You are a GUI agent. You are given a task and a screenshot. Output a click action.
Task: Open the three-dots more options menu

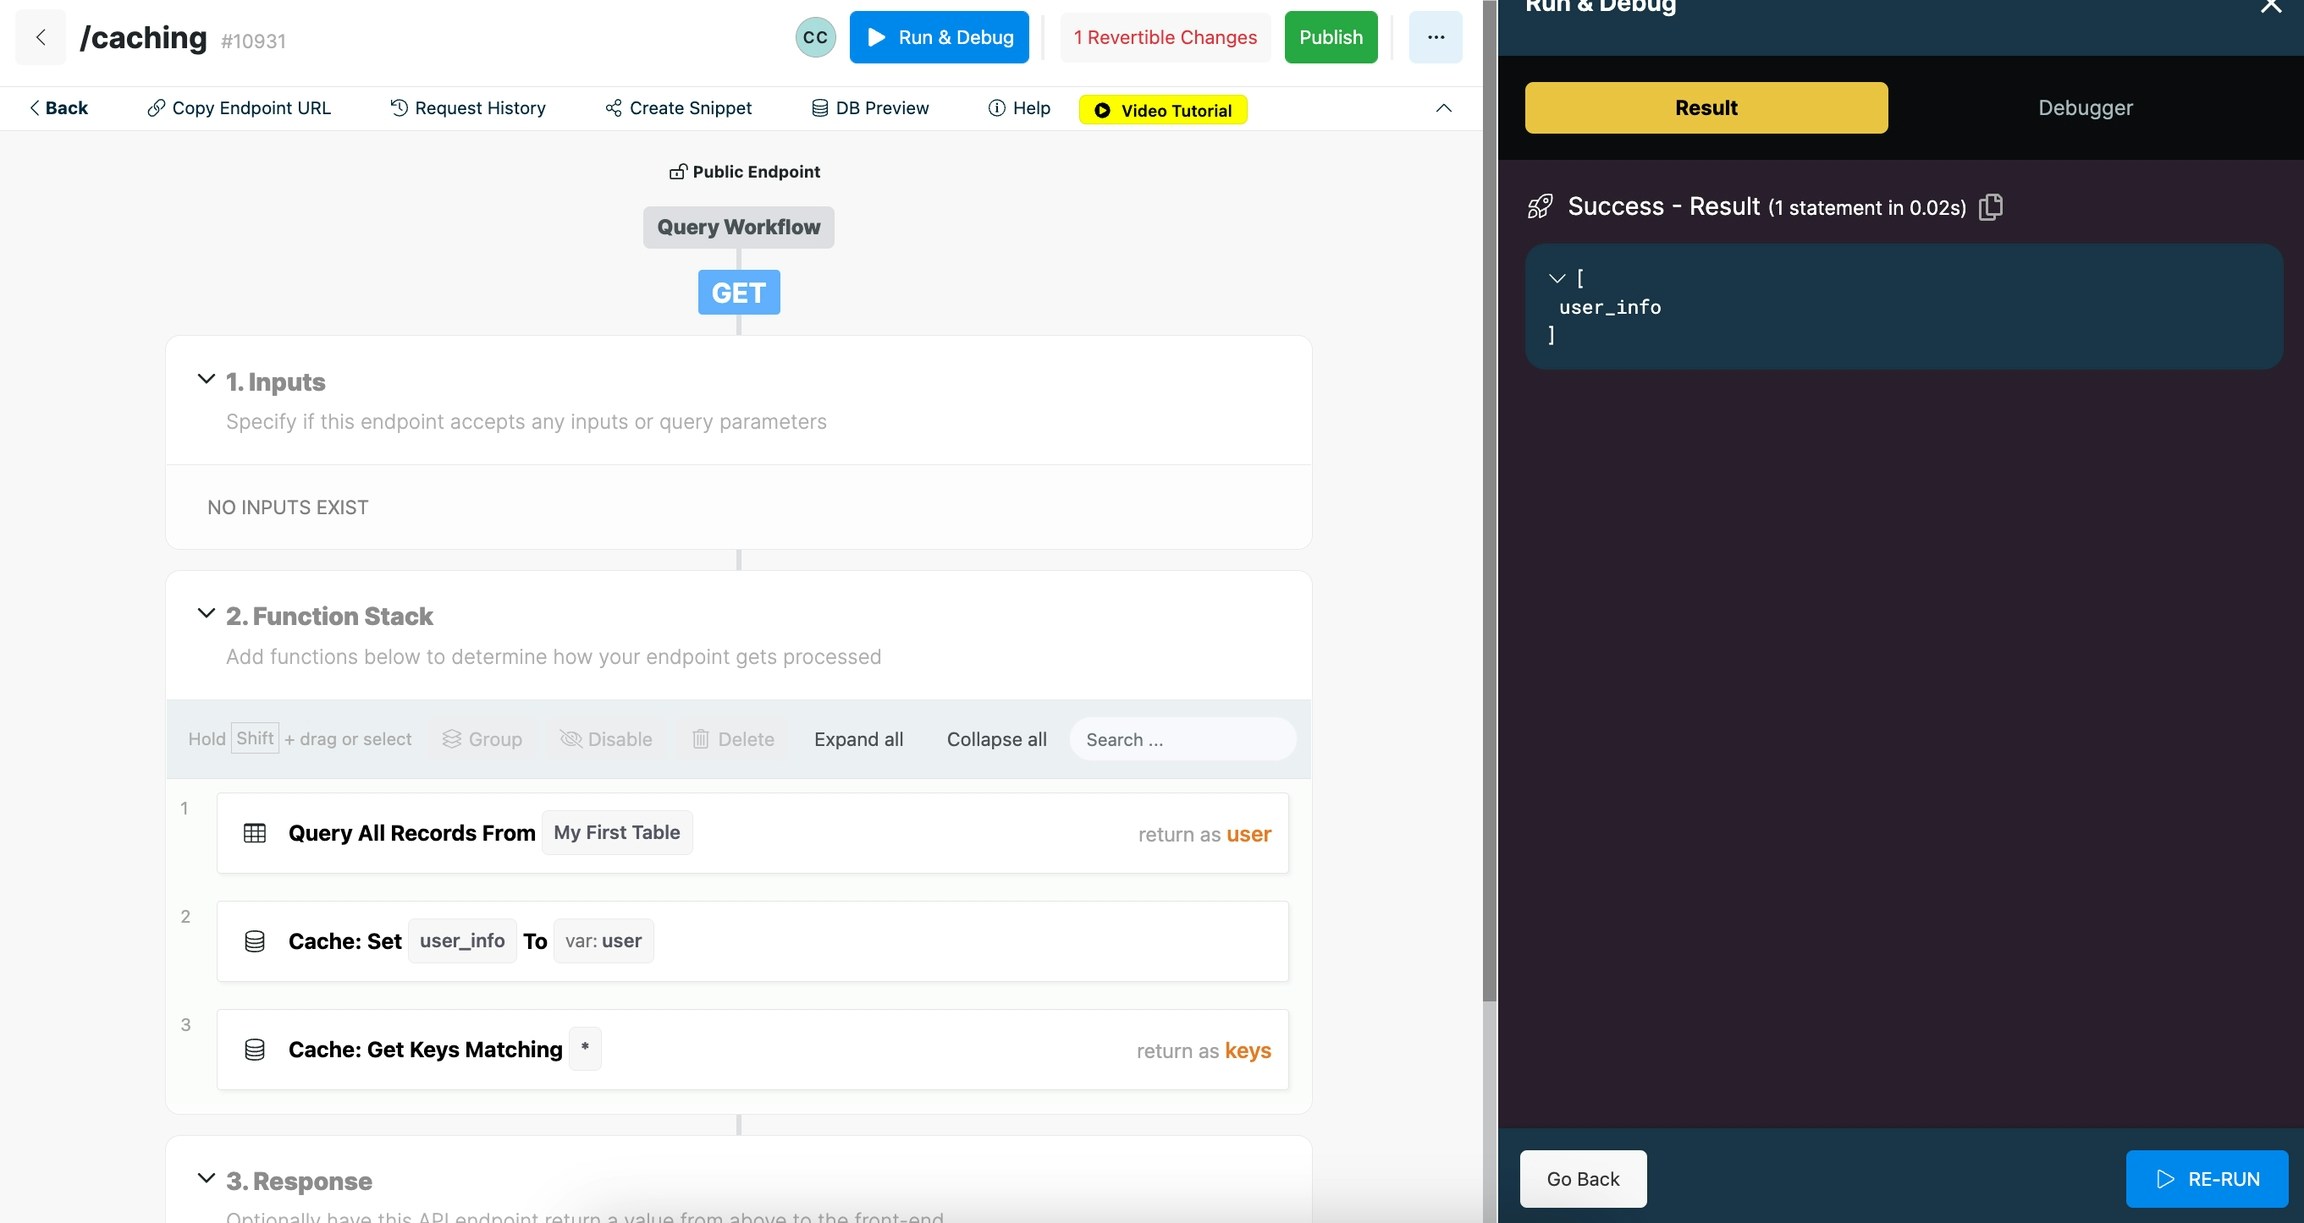point(1435,37)
